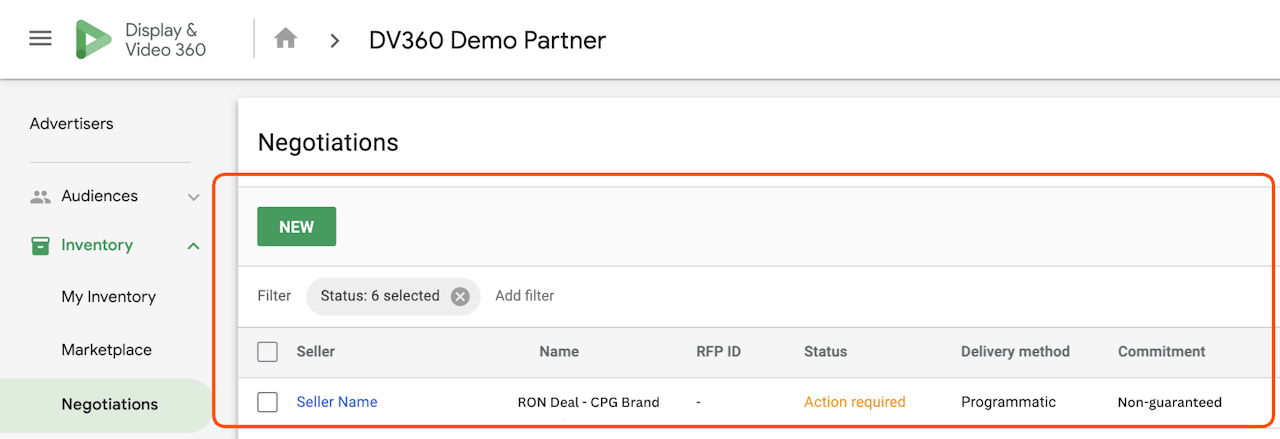Open the Seller Name link
The height and width of the screenshot is (439, 1280).
(x=337, y=402)
